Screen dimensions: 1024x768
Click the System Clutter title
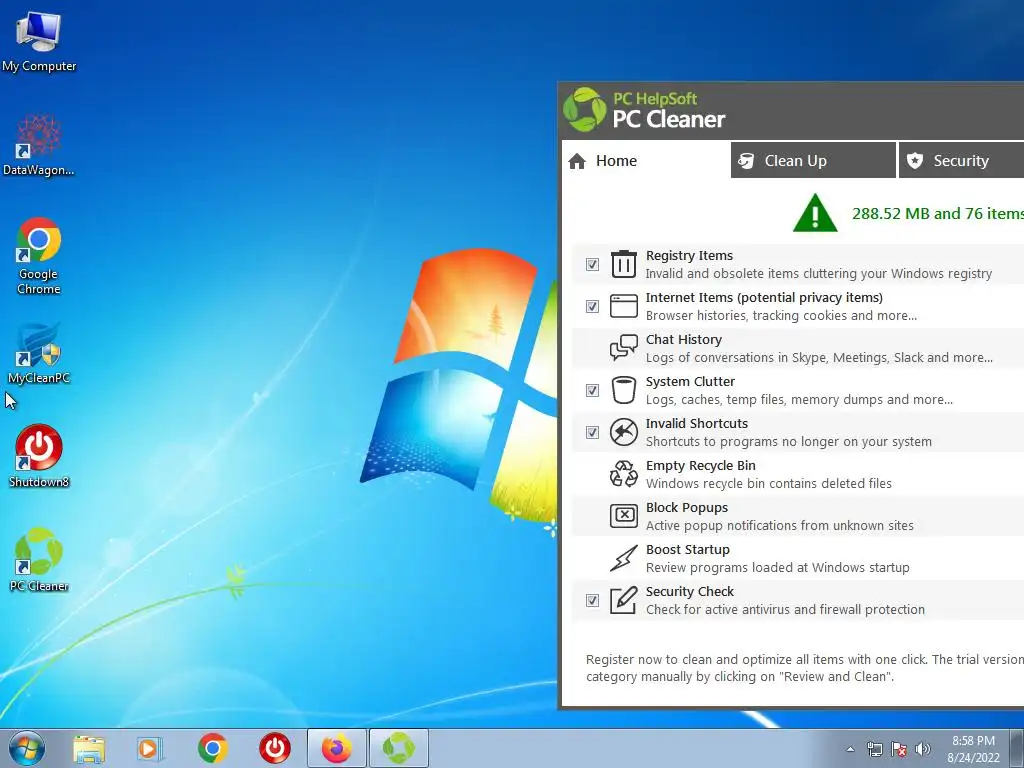(x=690, y=381)
